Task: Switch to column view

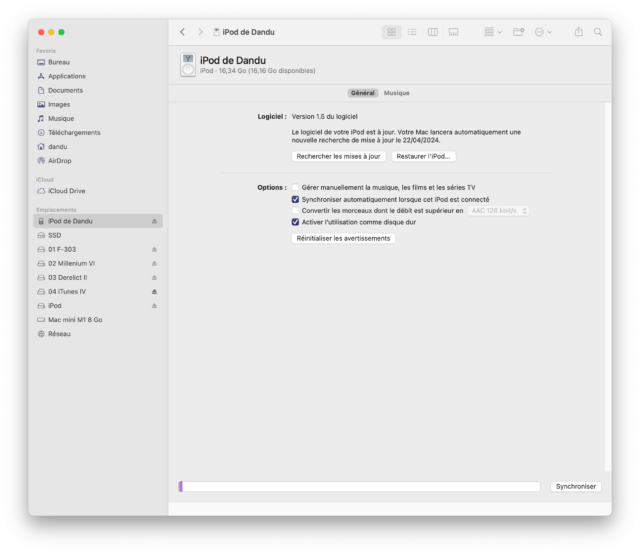Action: (433, 32)
